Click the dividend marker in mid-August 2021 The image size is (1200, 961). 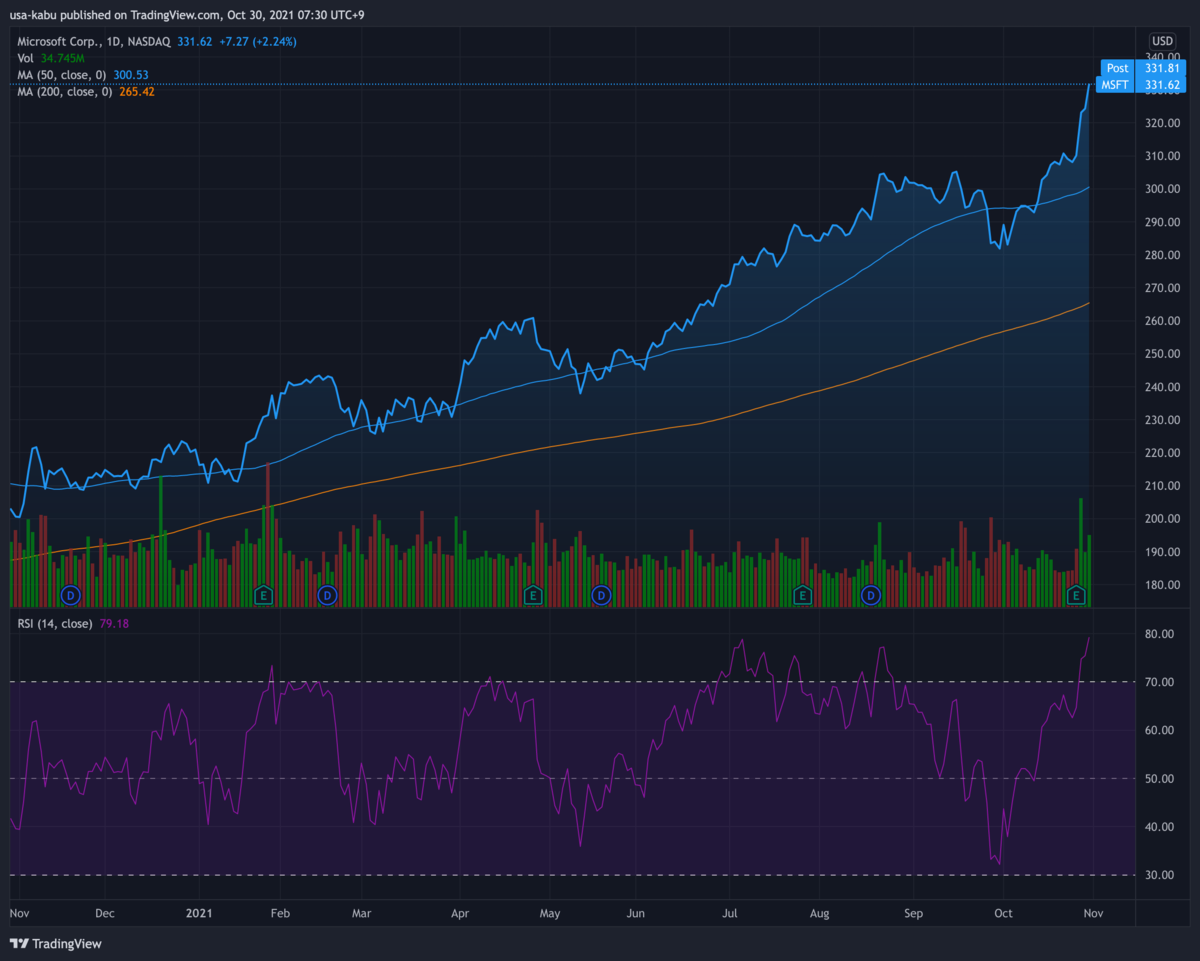pos(871,595)
